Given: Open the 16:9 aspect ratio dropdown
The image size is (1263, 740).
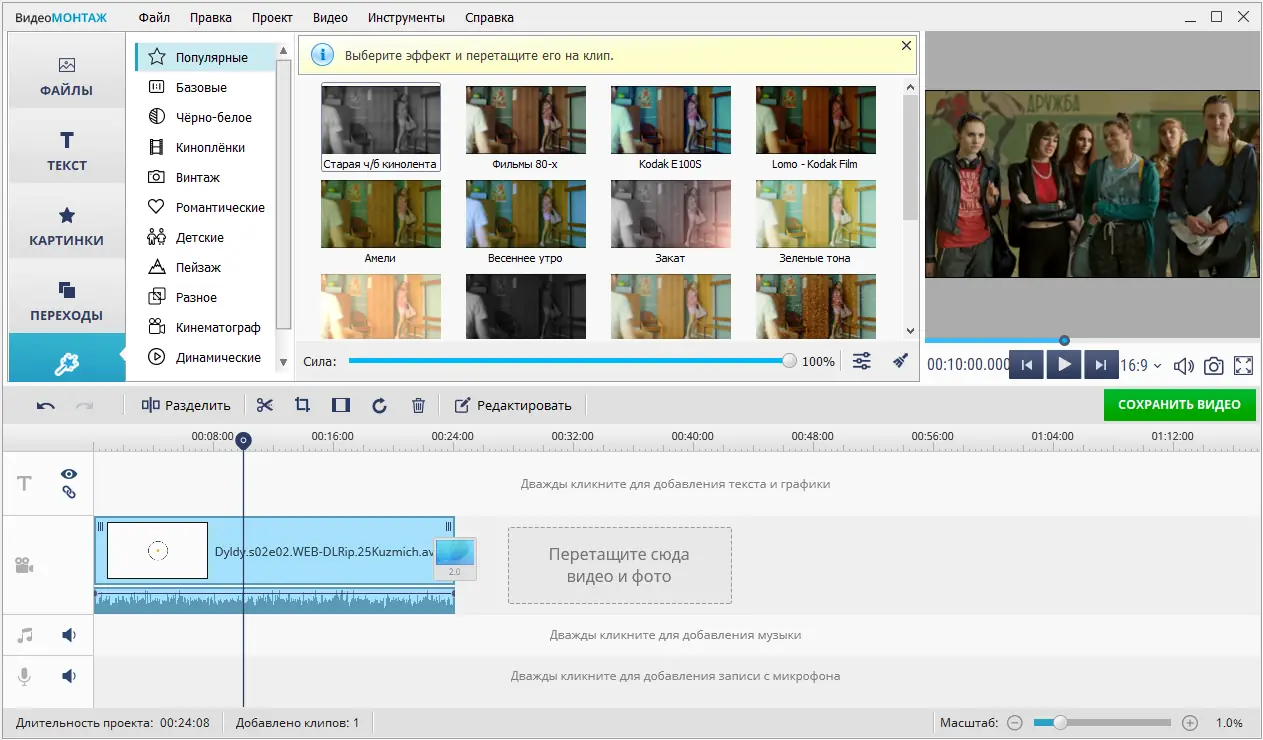Looking at the screenshot, I should click(x=1141, y=365).
